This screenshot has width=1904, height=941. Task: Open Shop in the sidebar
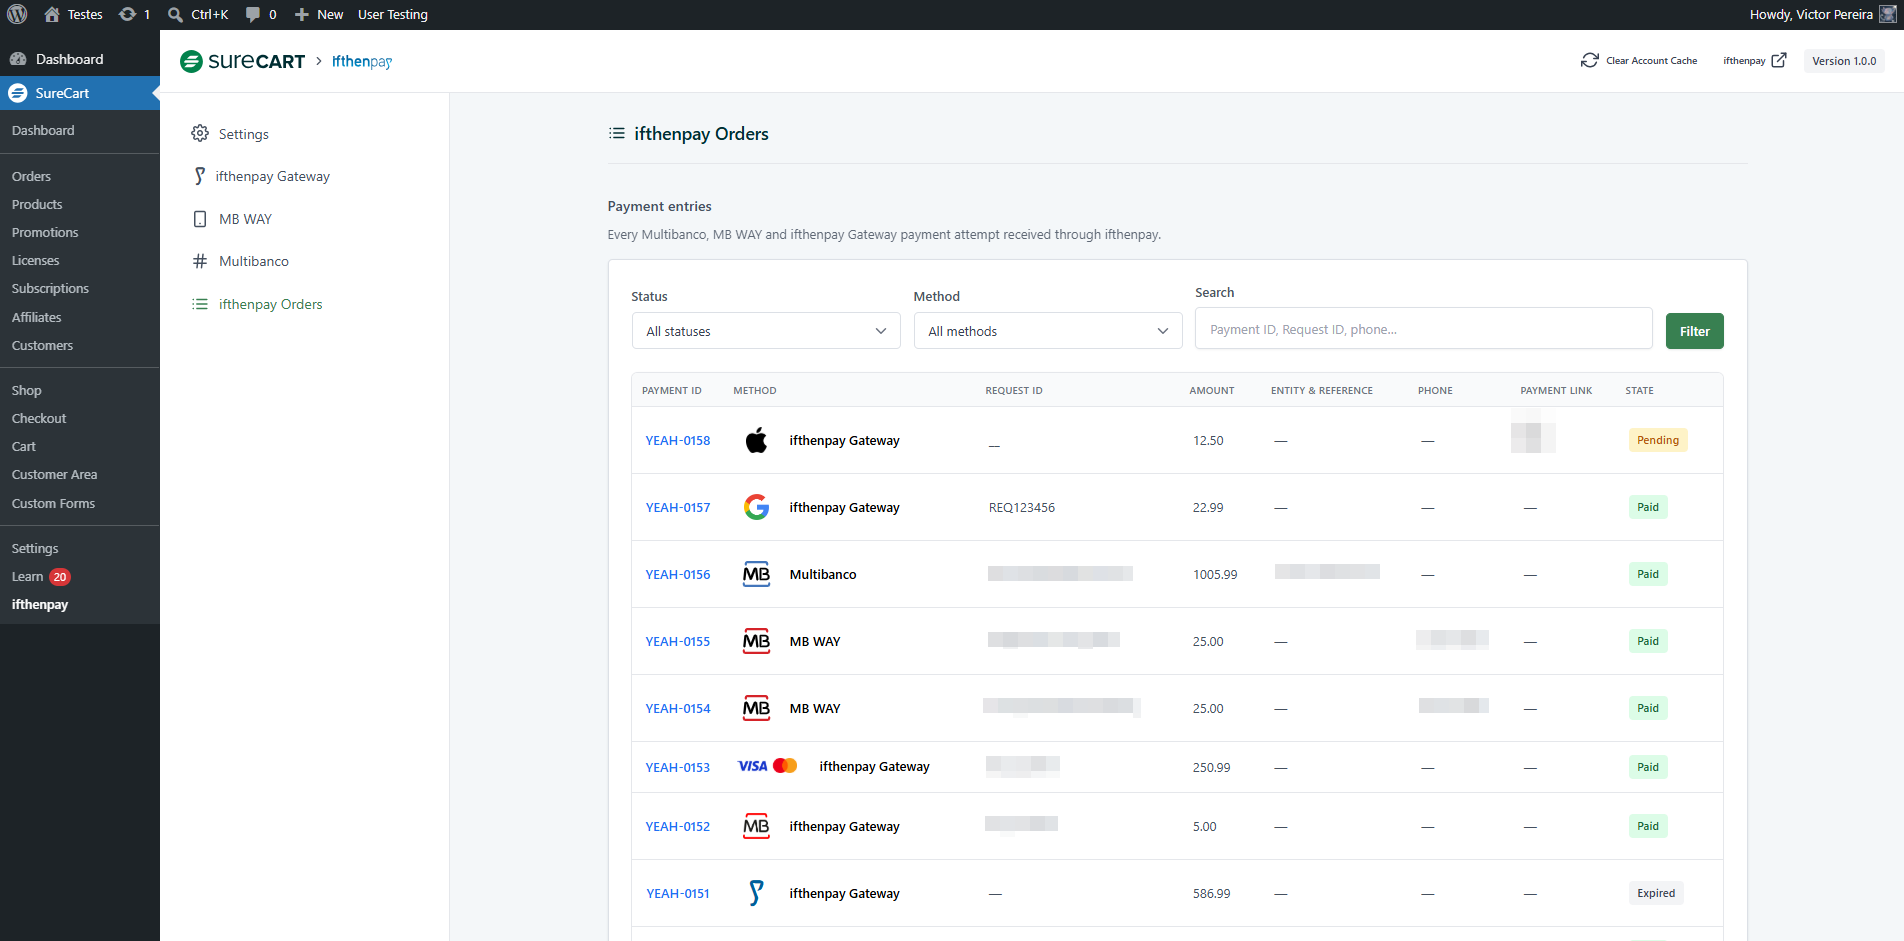(27, 390)
